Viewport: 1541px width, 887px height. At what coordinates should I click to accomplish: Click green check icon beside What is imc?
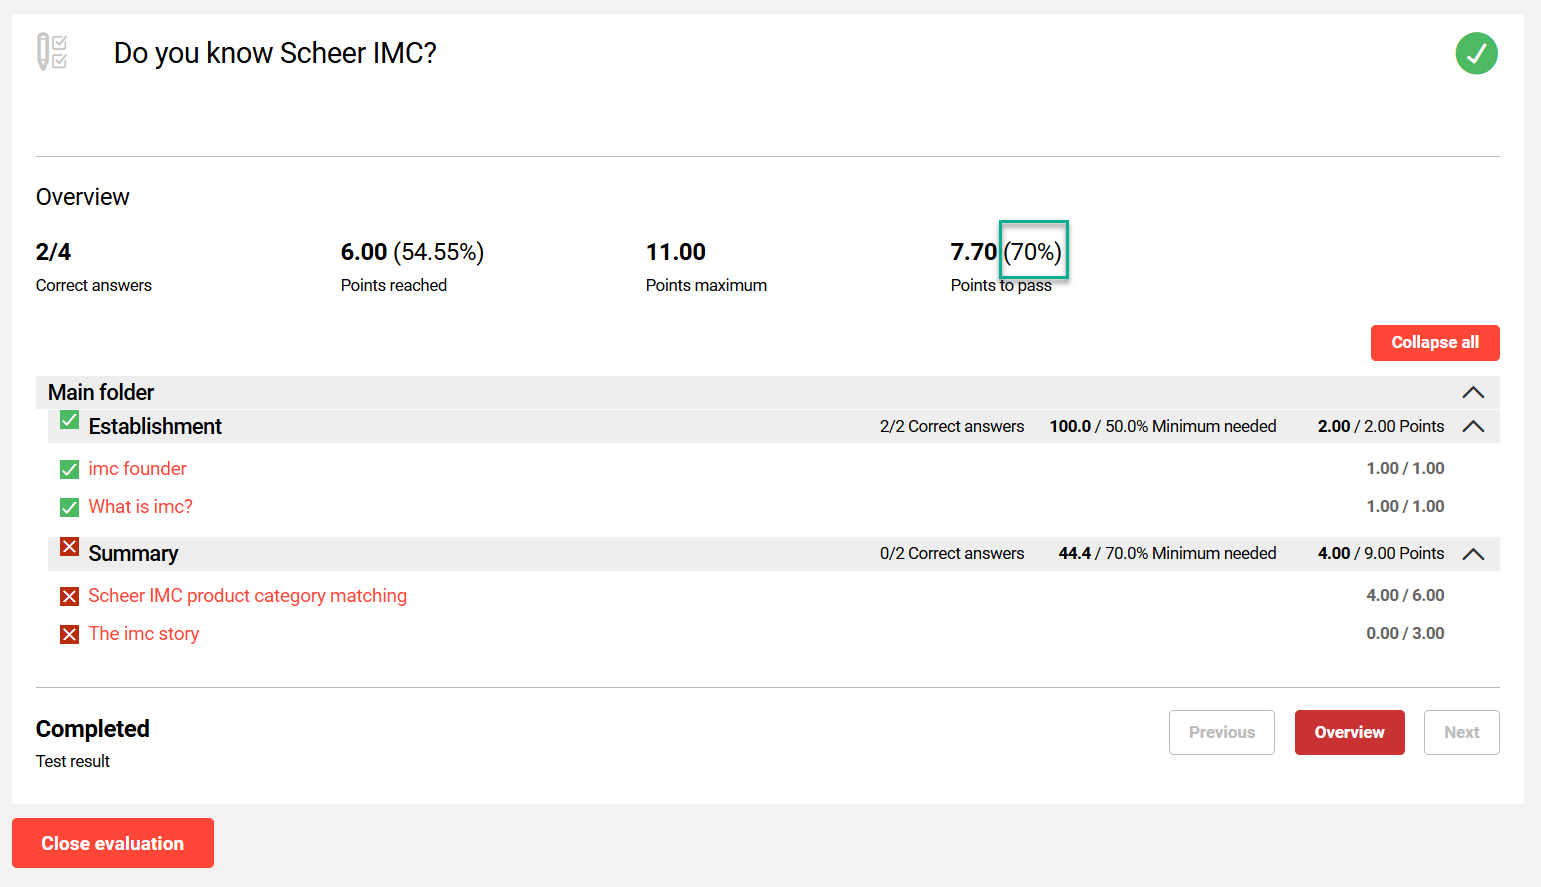click(x=69, y=507)
